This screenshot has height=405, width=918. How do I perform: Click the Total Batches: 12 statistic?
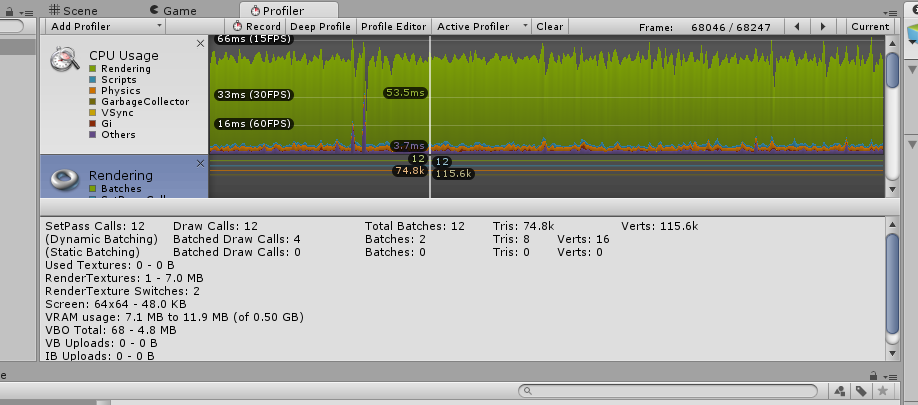(x=415, y=226)
